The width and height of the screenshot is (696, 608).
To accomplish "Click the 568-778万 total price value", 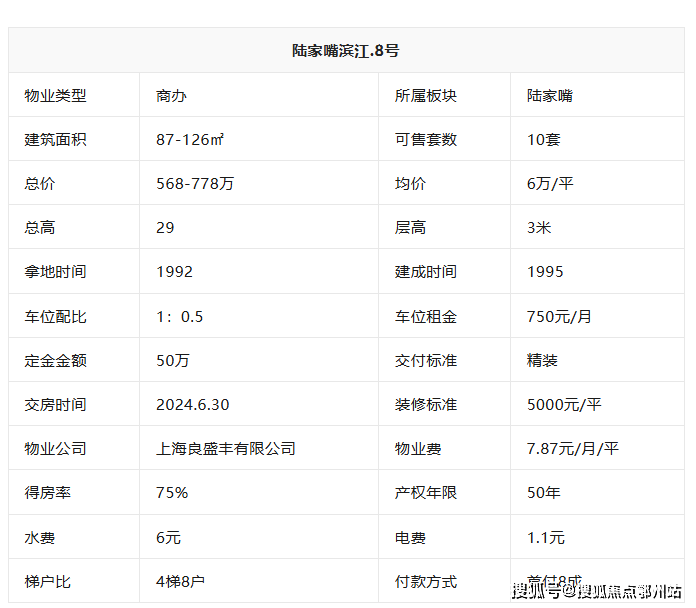I will 195,184.
